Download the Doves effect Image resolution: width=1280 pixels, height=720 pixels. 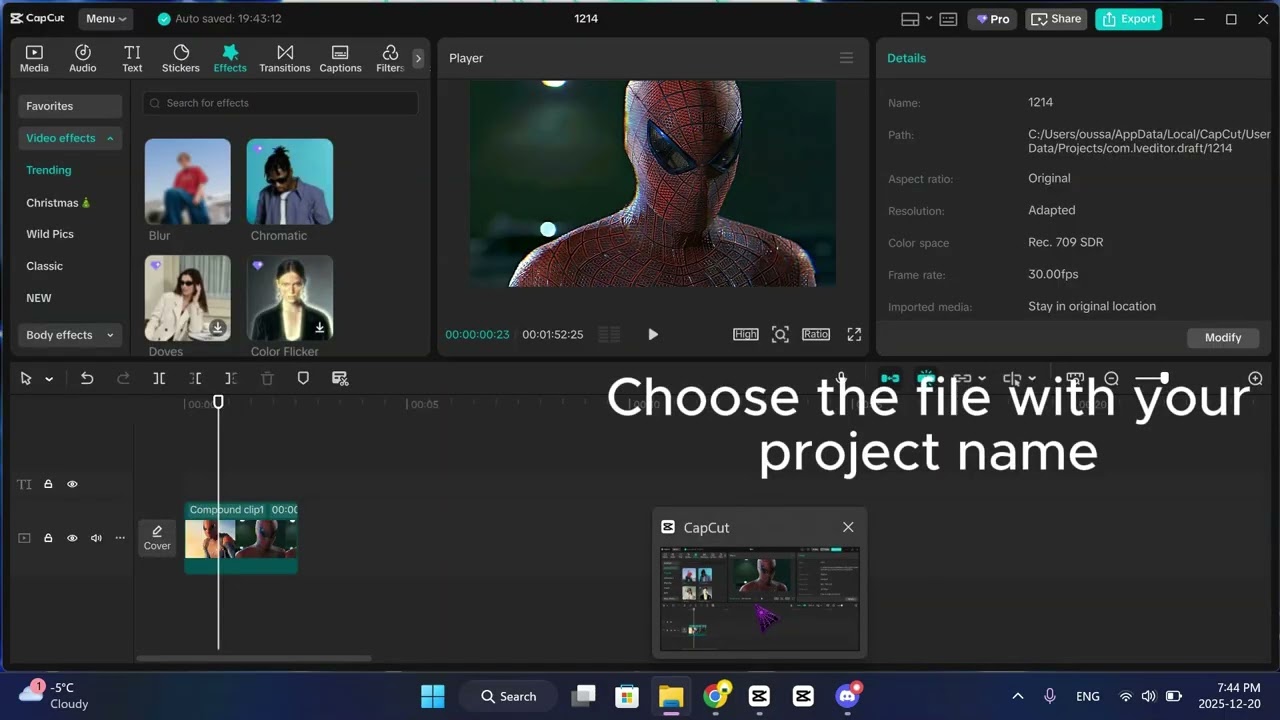coord(217,328)
